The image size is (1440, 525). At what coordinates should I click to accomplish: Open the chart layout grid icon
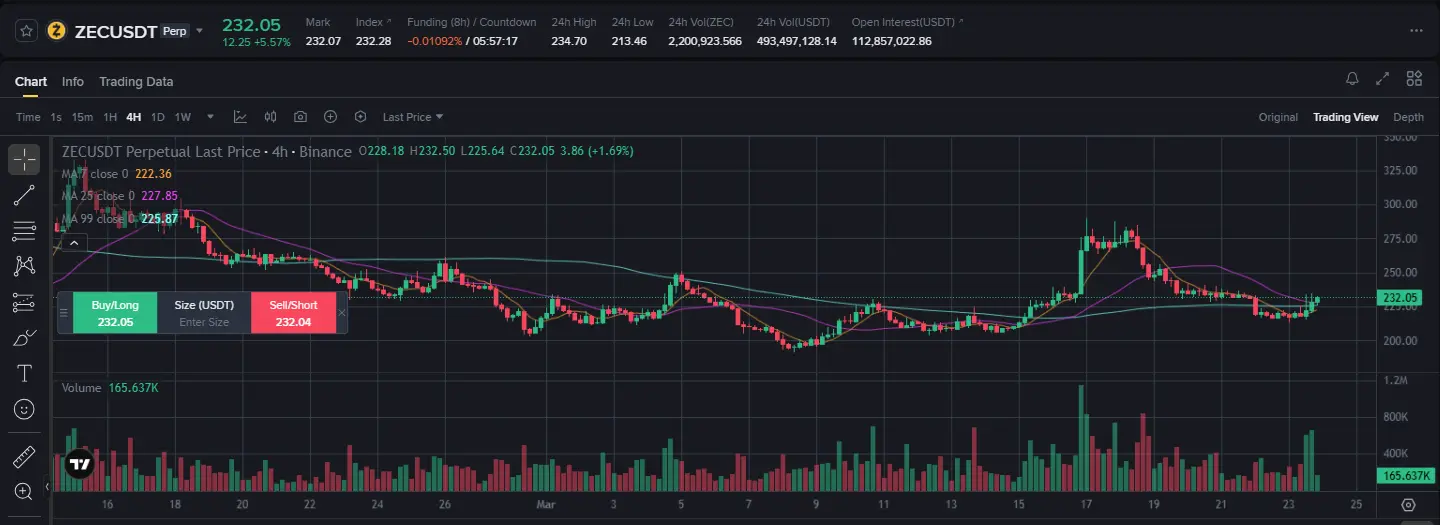point(1414,78)
